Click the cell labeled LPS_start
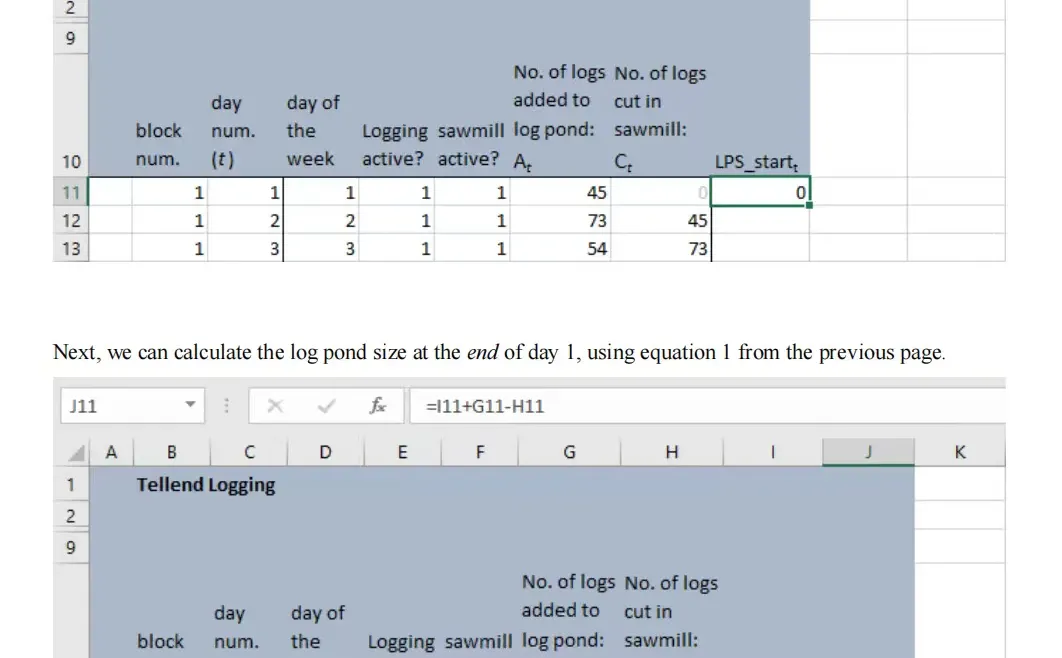The image size is (1062, 658). [x=758, y=161]
